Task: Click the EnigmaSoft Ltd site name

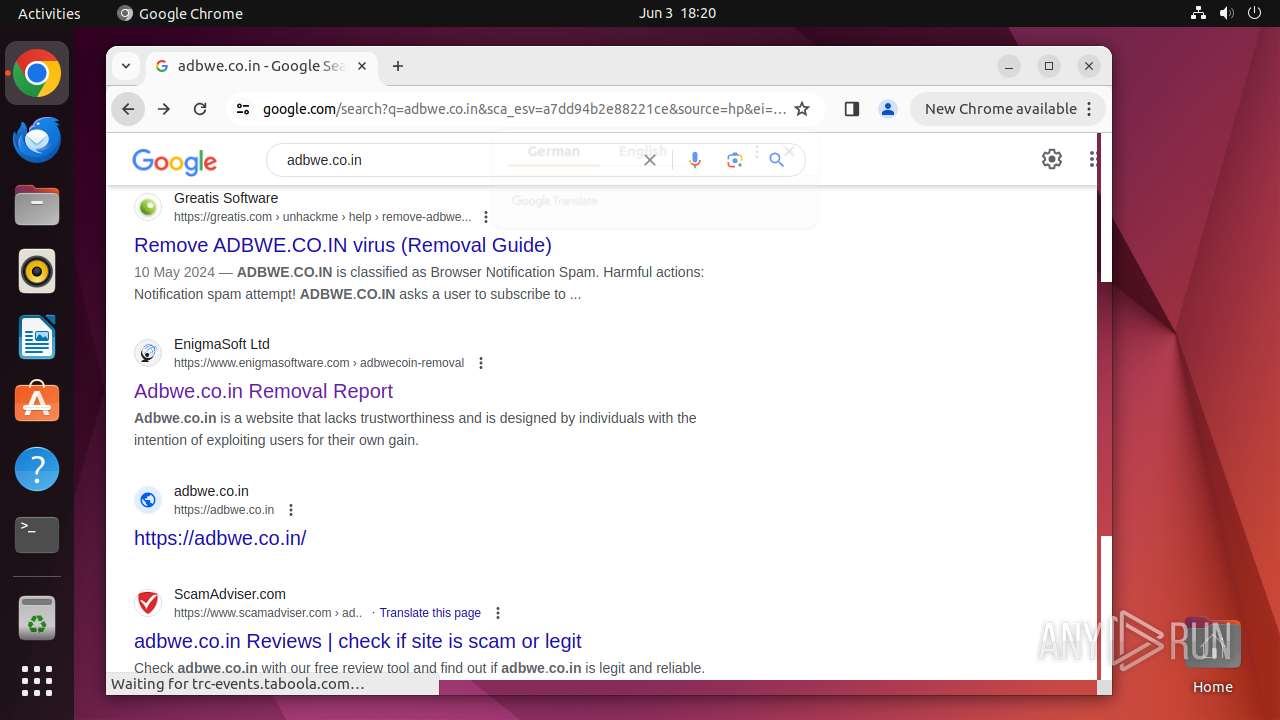Action: 222,344
